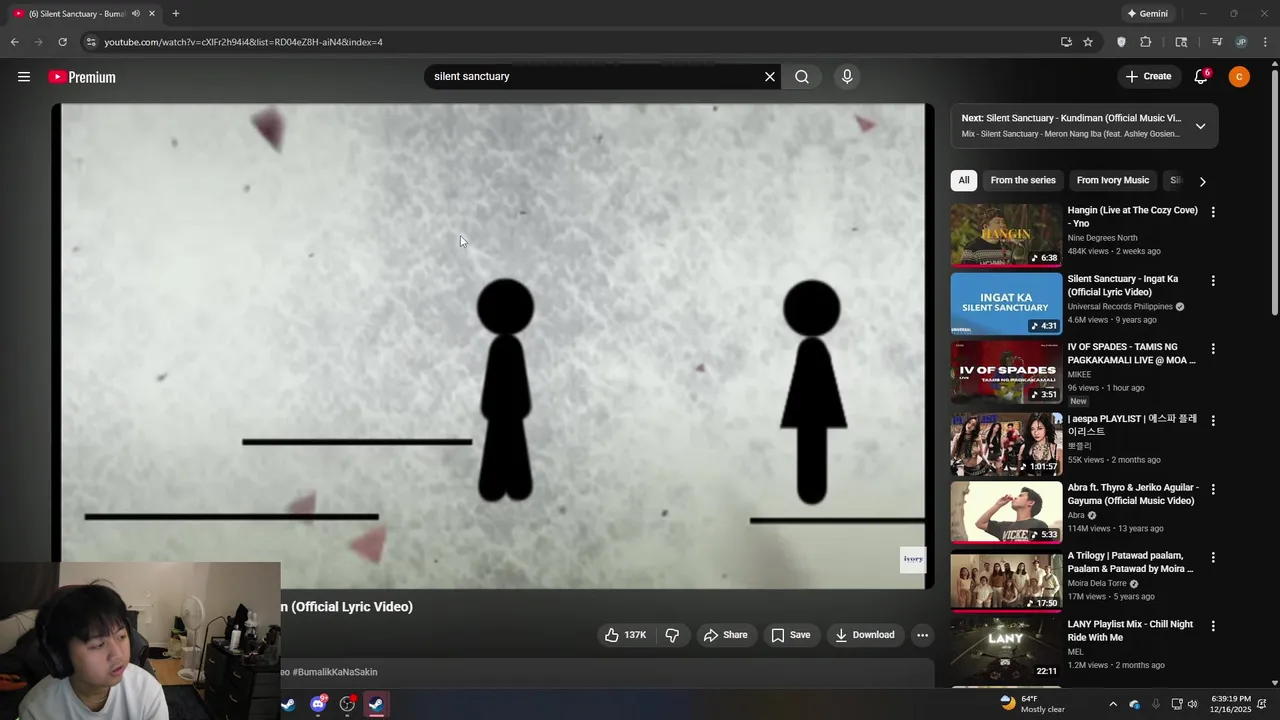Show more filter chips with arrow
Viewport: 1280px width, 720px height.
(1202, 181)
